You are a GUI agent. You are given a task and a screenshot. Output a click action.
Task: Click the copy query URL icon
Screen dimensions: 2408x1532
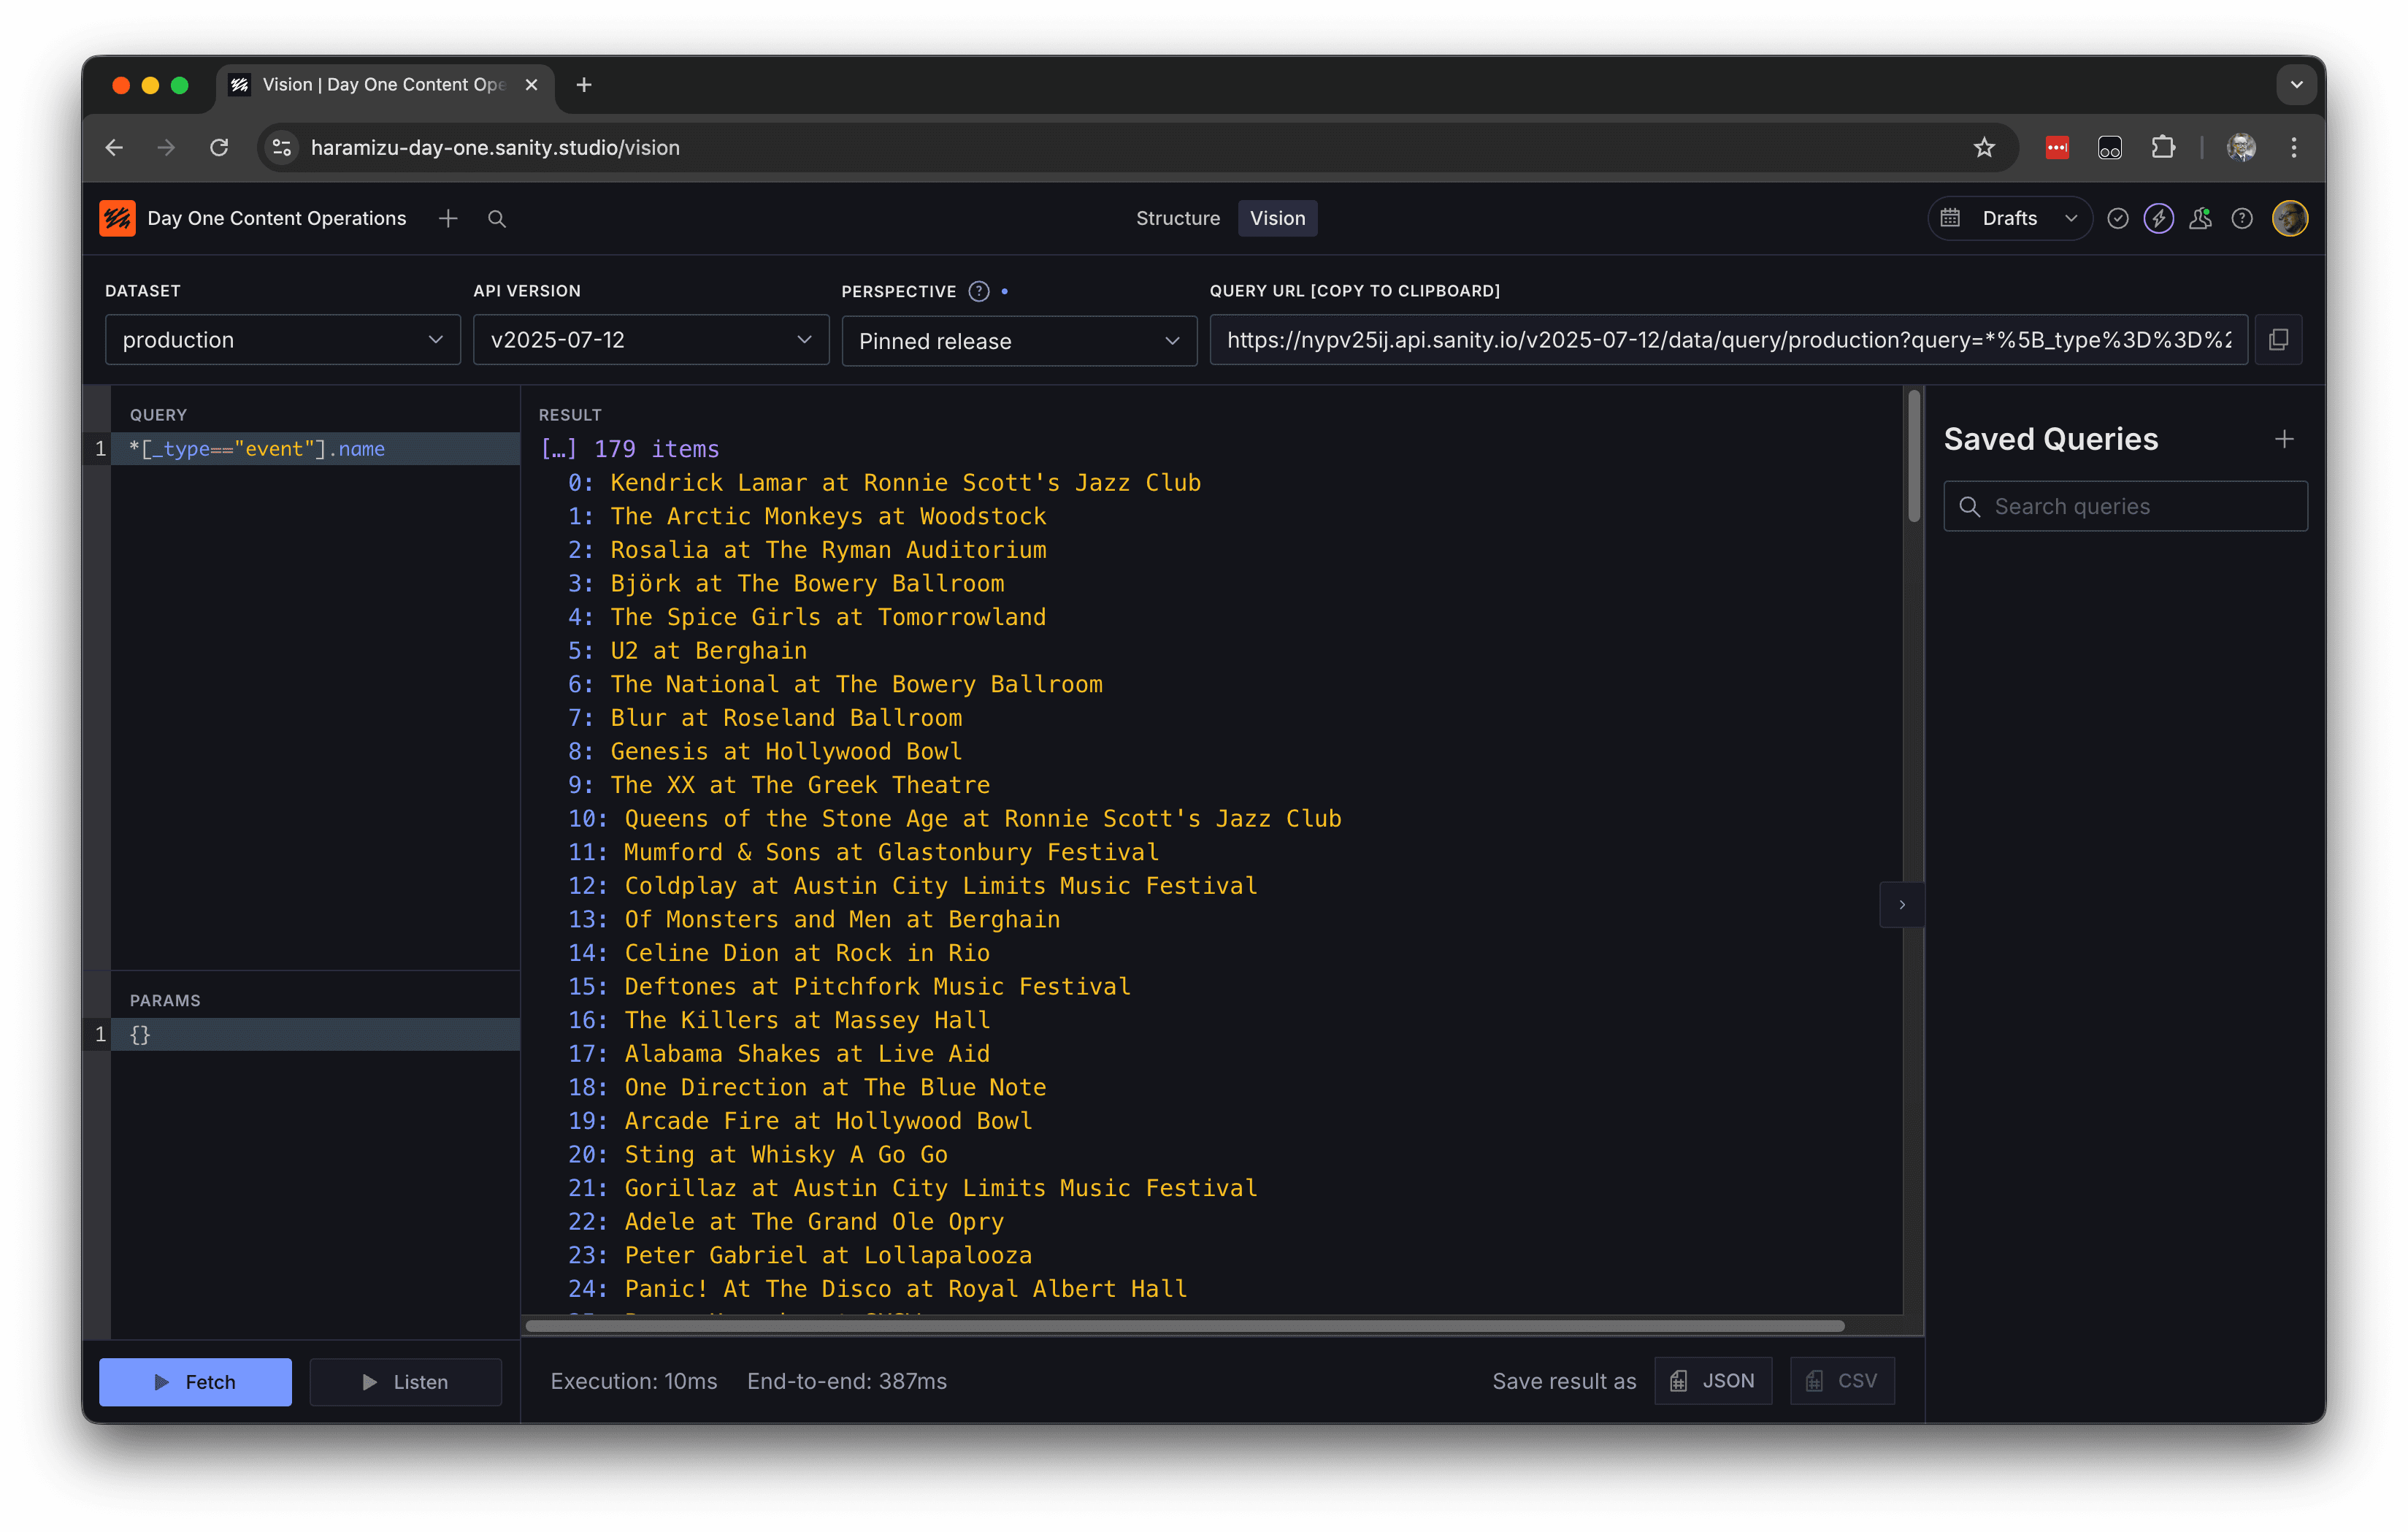click(2278, 340)
